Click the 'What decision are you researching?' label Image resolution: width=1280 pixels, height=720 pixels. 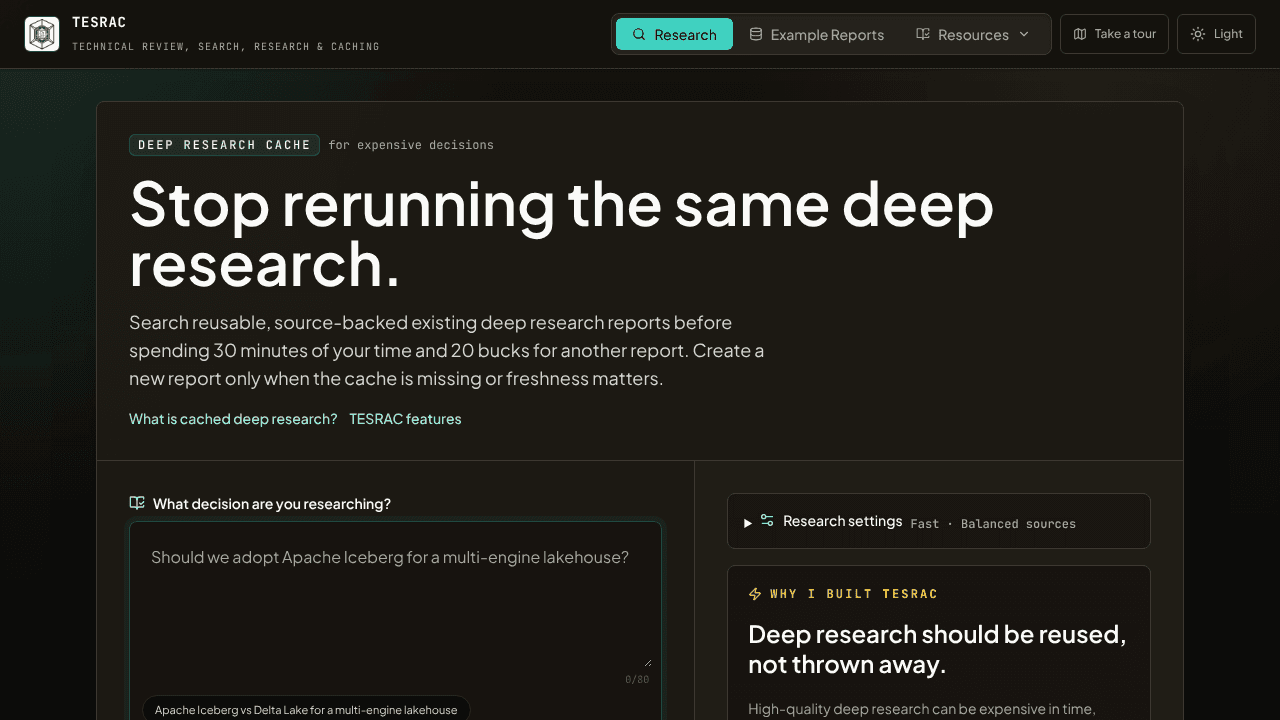tap(272, 504)
